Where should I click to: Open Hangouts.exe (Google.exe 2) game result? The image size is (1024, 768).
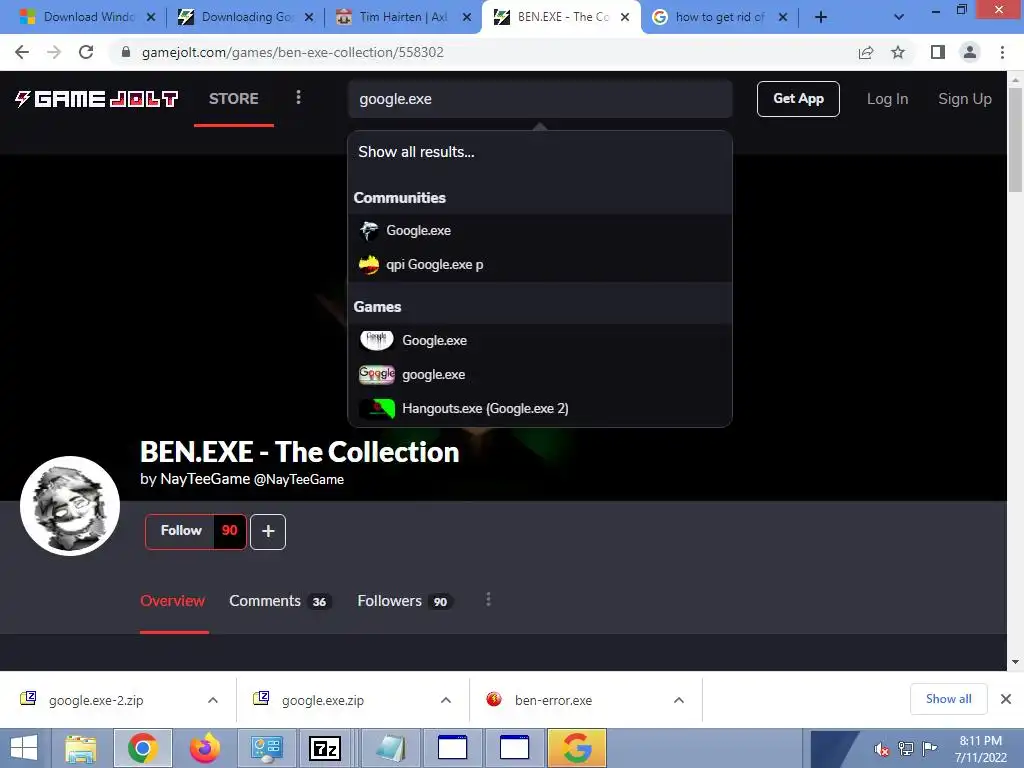[x=539, y=408]
